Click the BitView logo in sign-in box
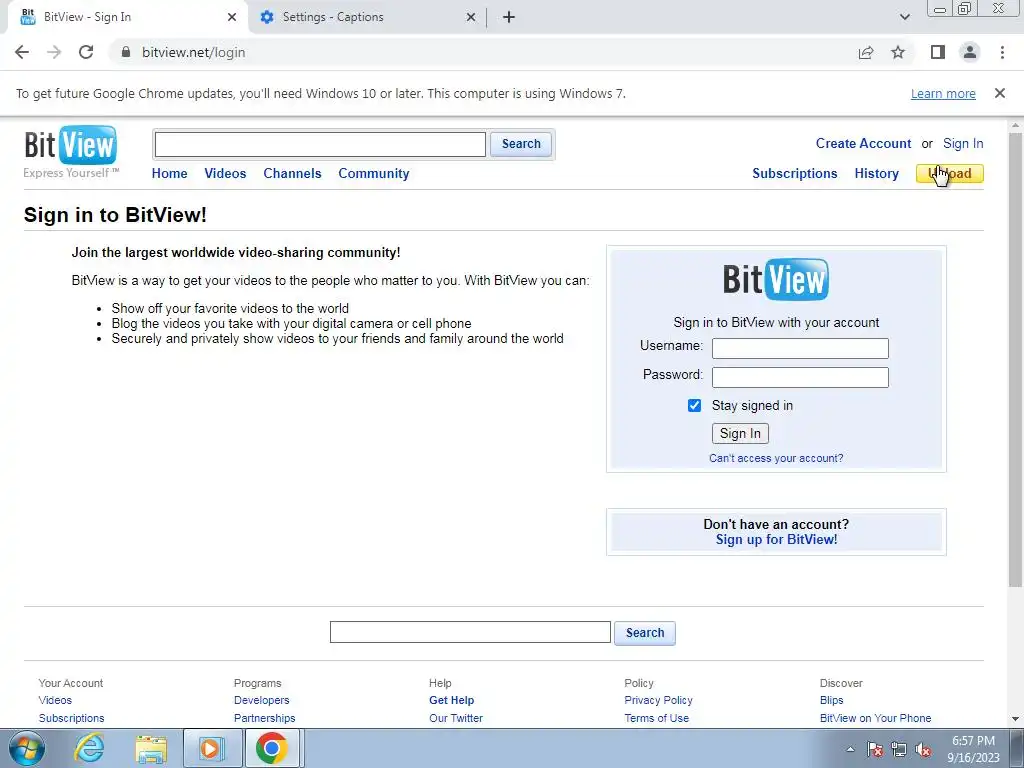 pyautogui.click(x=776, y=279)
